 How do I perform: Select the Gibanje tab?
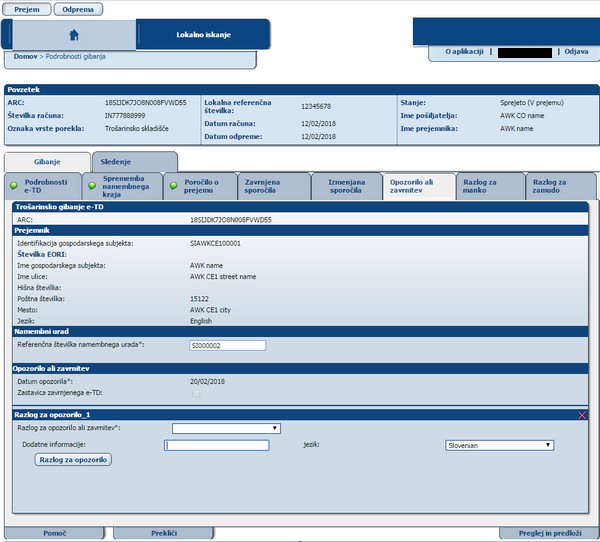[x=47, y=162]
